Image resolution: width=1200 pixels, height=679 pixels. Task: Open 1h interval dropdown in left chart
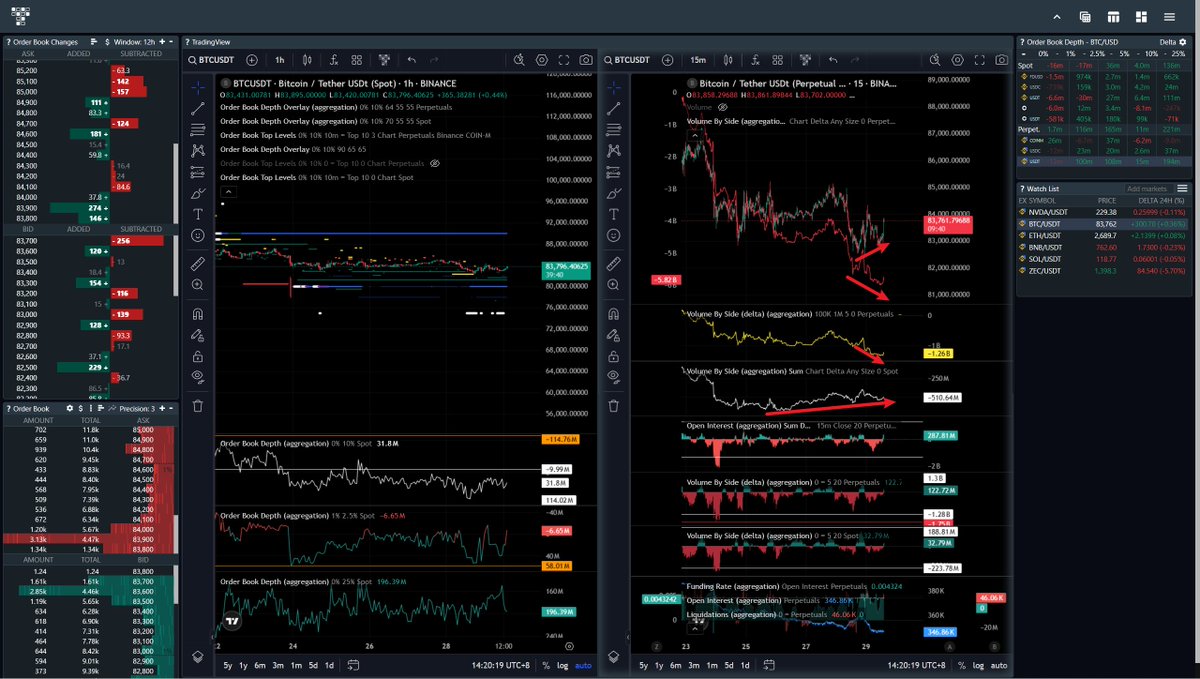pyautogui.click(x=280, y=60)
